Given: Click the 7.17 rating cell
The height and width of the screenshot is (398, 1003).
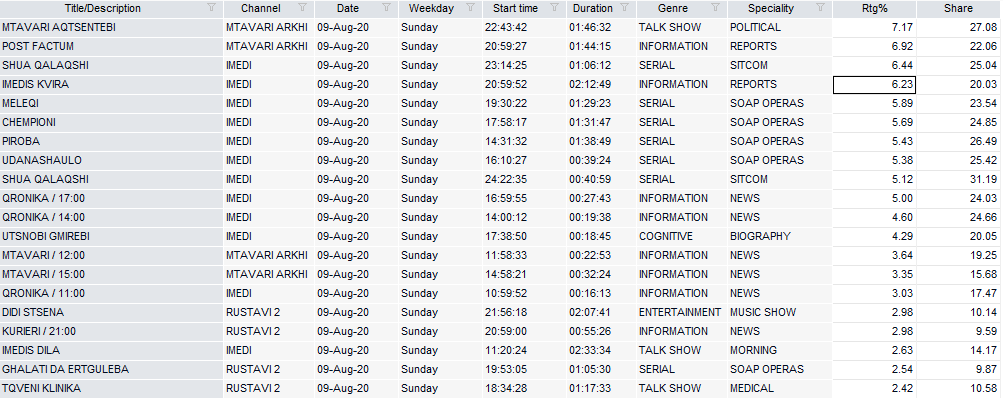Looking at the screenshot, I should tap(874, 28).
